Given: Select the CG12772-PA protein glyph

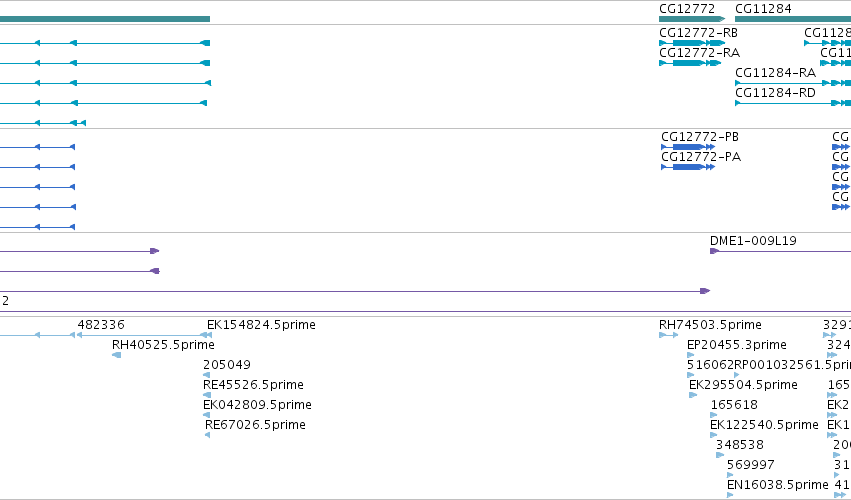Looking at the screenshot, I should pos(688,167).
